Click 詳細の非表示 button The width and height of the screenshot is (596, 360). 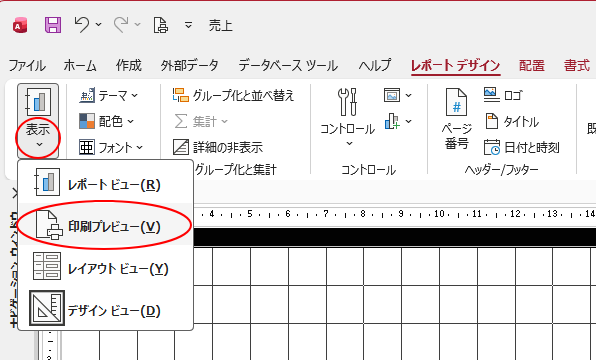tap(218, 147)
